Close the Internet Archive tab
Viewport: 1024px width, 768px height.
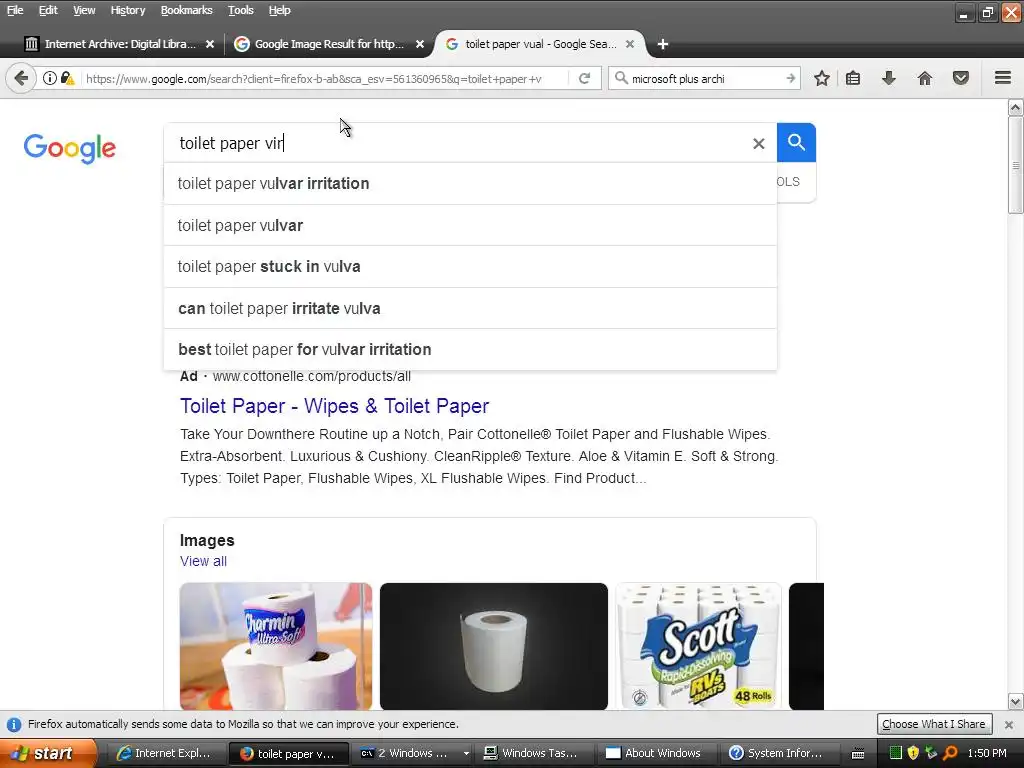[x=210, y=44]
